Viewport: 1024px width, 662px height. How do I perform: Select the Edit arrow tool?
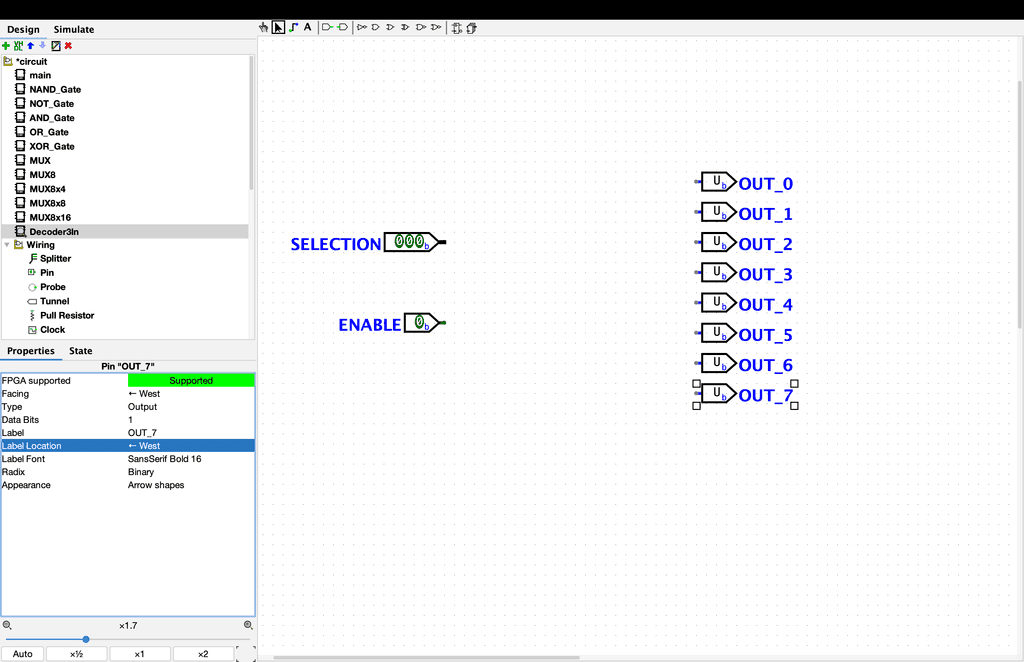click(x=278, y=27)
